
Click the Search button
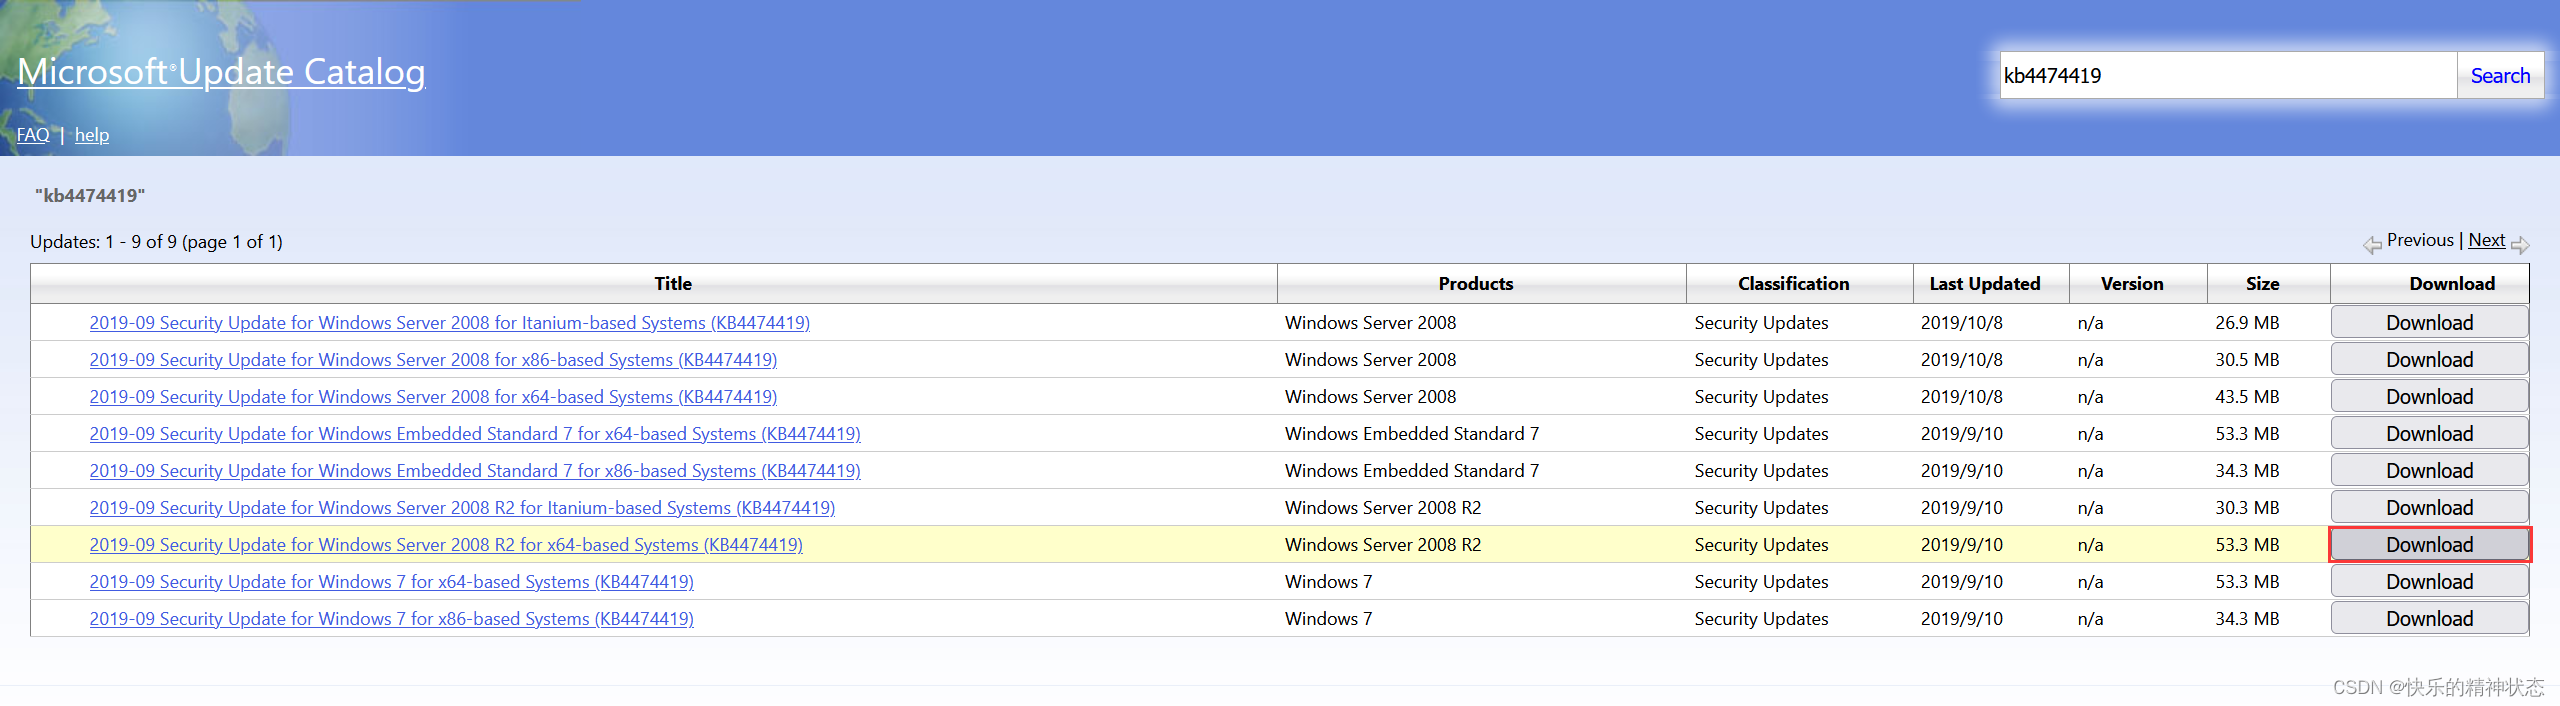2499,76
